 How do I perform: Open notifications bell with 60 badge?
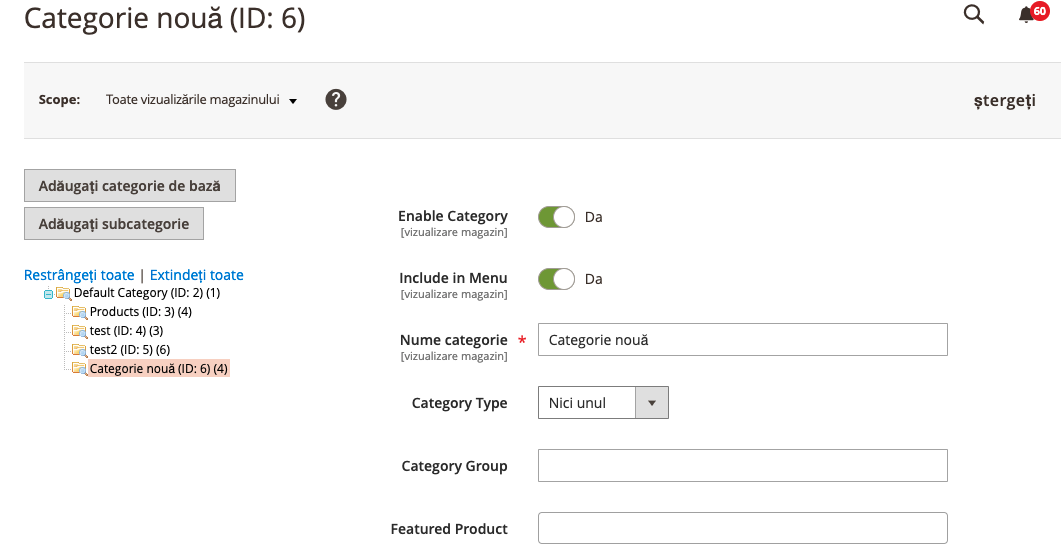pyautogui.click(x=1033, y=13)
